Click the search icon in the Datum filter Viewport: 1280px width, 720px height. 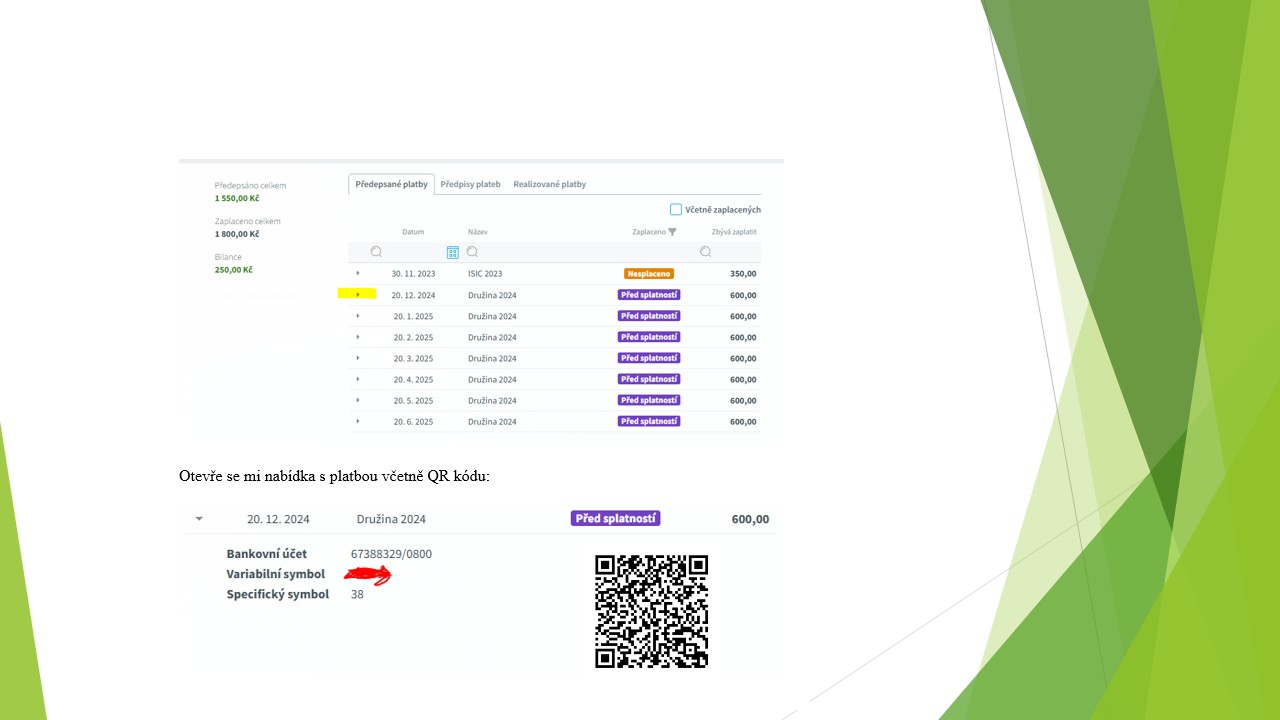[376, 252]
